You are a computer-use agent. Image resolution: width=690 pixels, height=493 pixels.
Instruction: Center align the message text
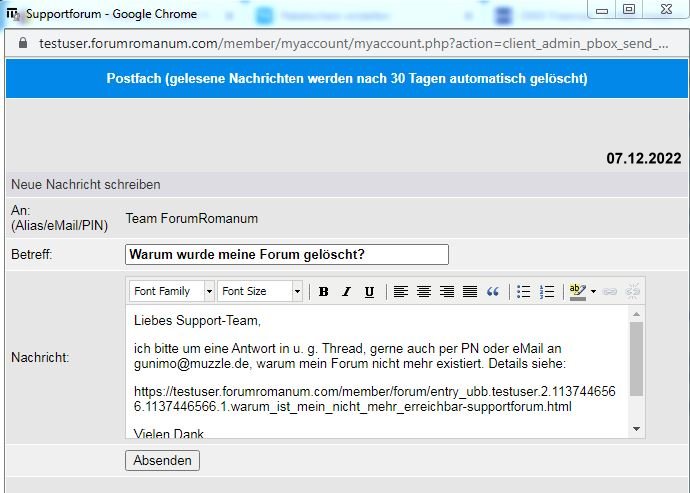(424, 292)
